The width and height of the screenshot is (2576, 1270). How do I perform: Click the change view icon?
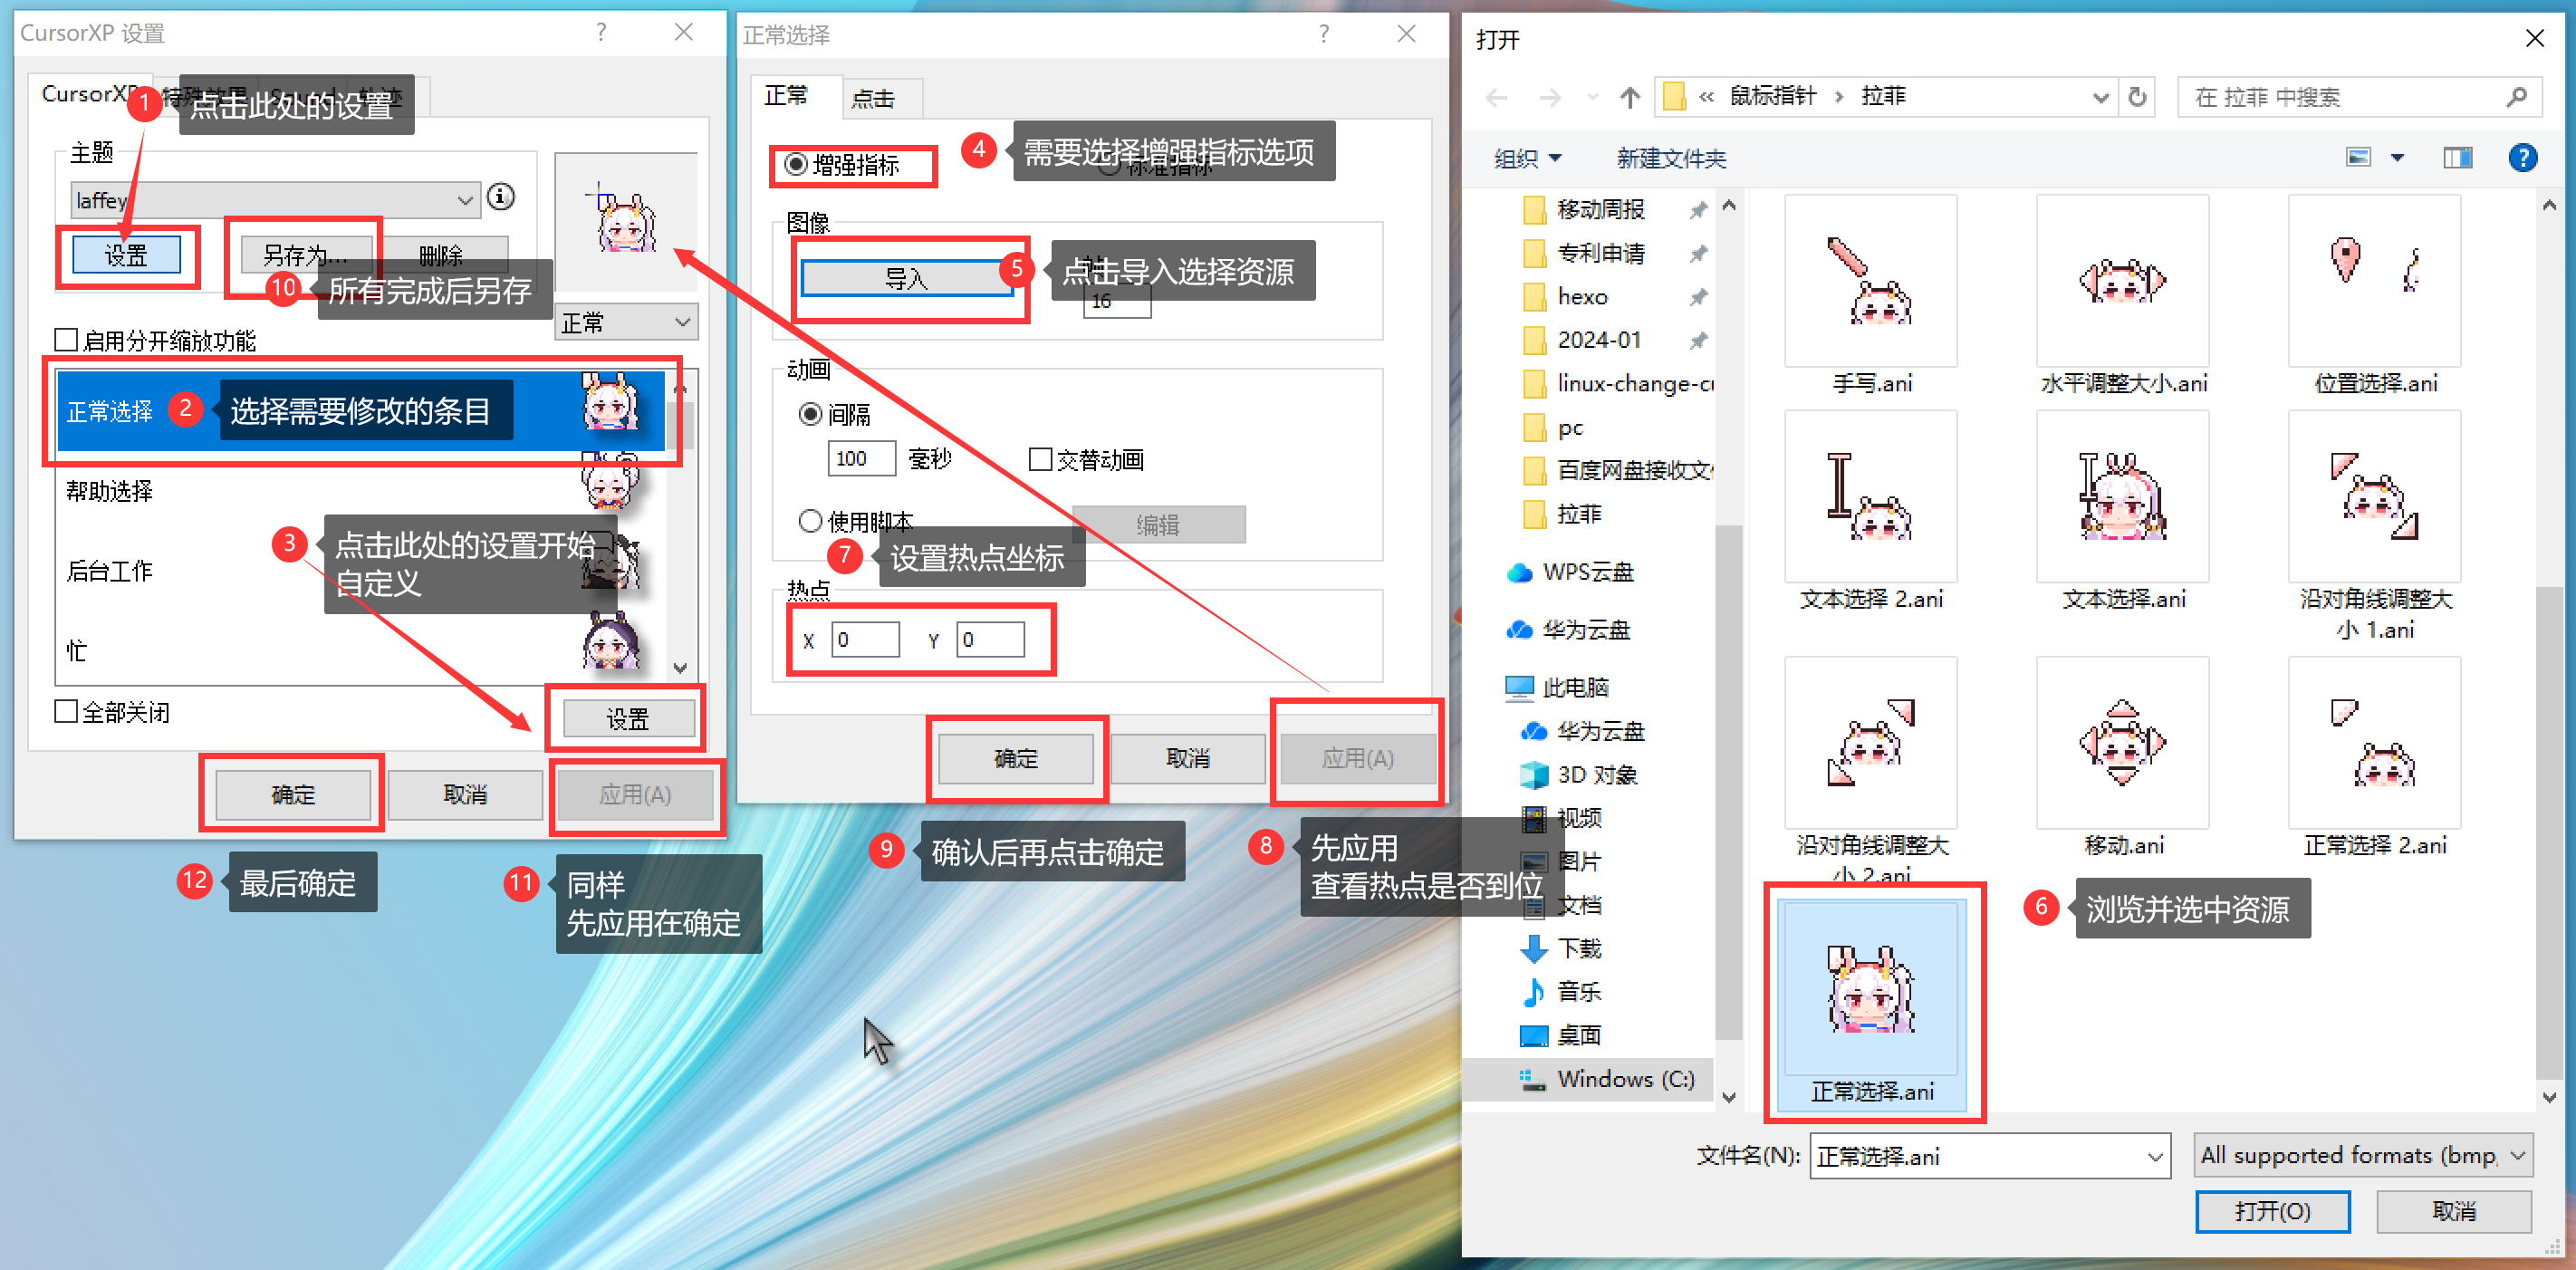(x=2359, y=157)
